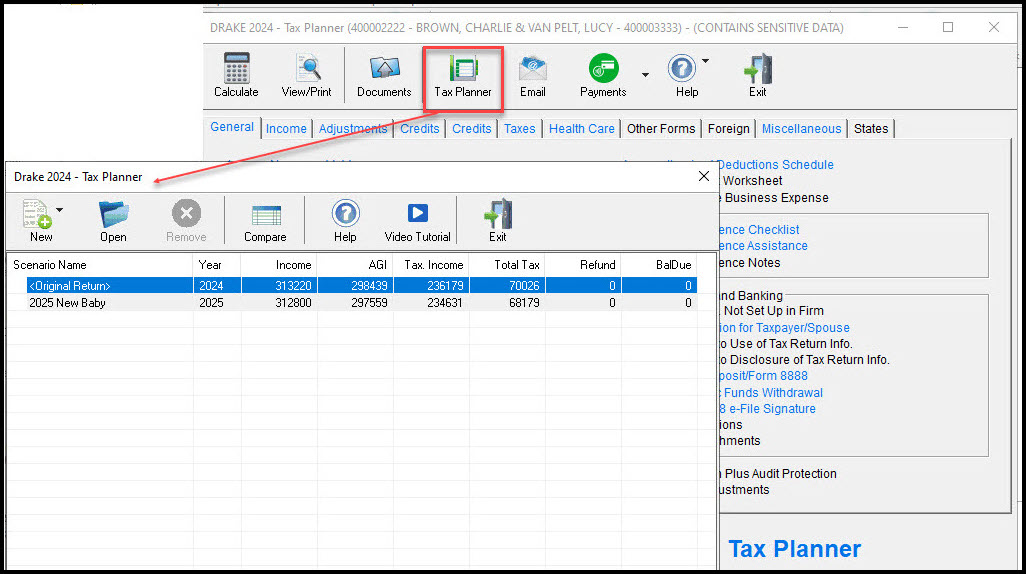Launch Tax Planner from main toolbar
1026x574 pixels.
(463, 76)
